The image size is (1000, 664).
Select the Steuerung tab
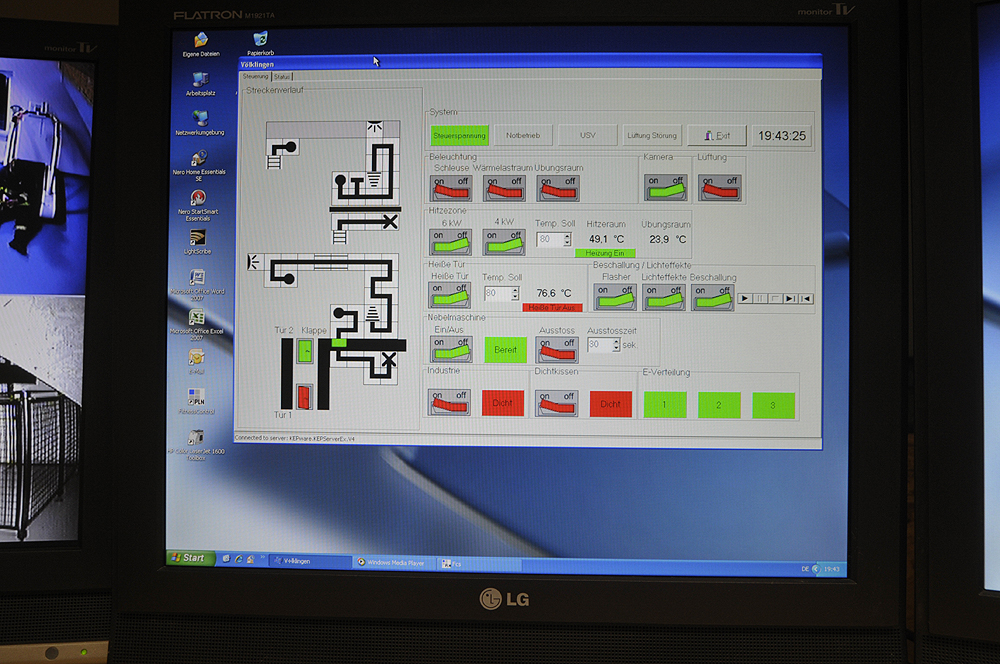(255, 76)
